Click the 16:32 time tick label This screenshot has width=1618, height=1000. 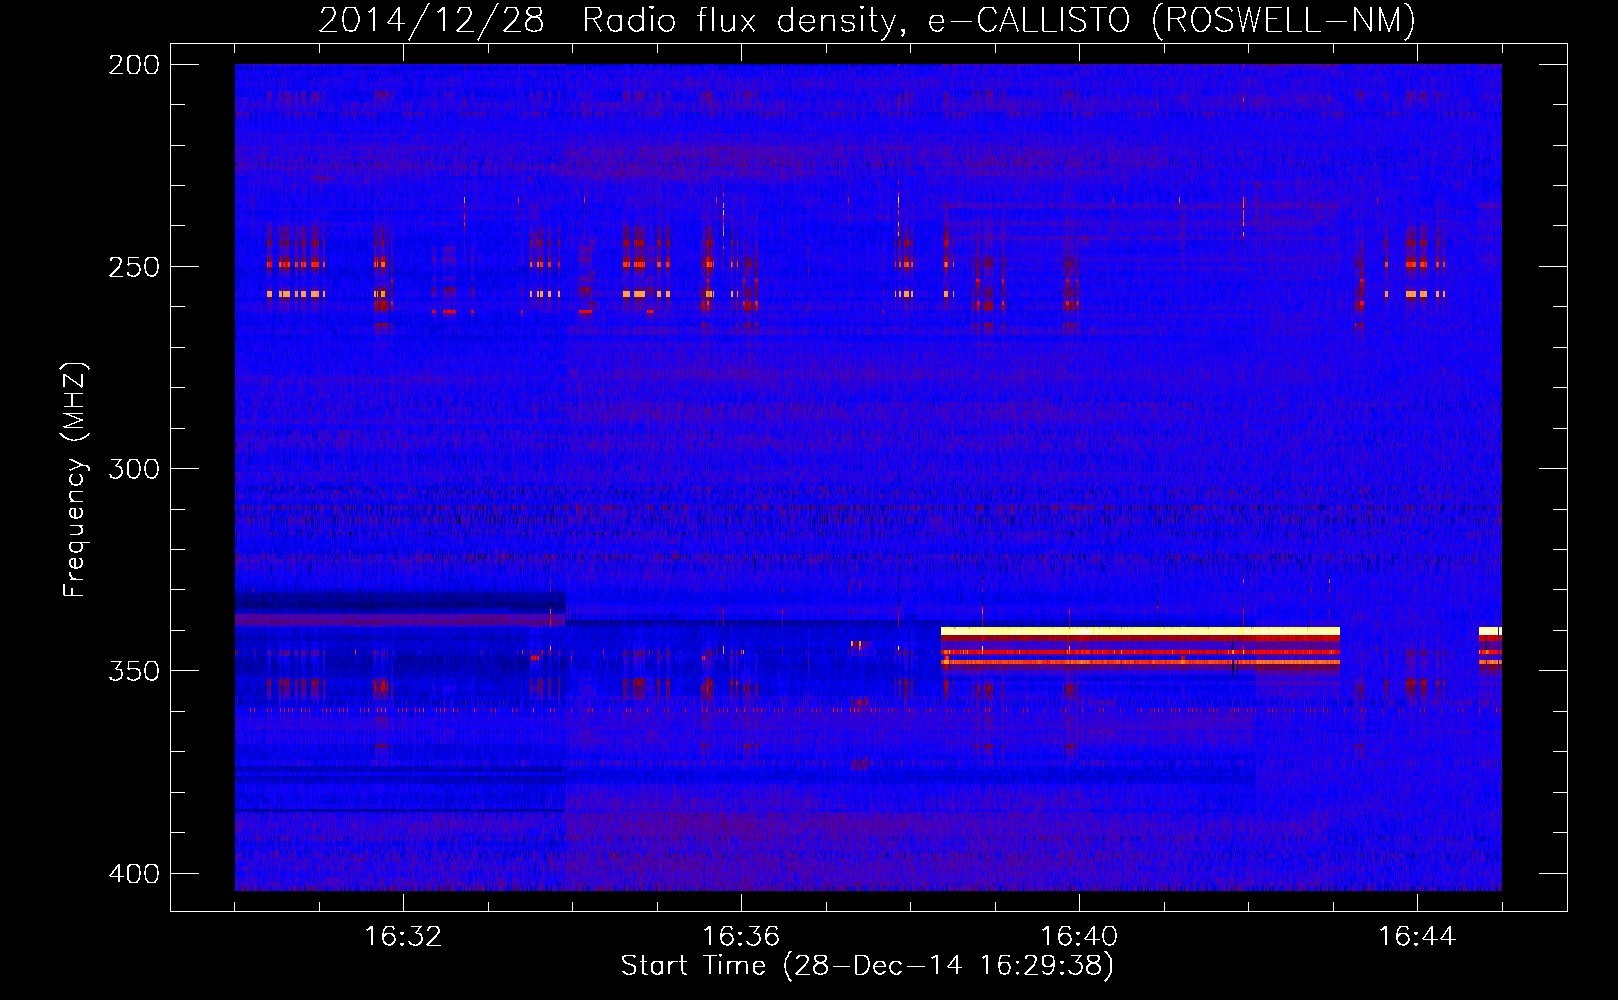click(x=403, y=937)
